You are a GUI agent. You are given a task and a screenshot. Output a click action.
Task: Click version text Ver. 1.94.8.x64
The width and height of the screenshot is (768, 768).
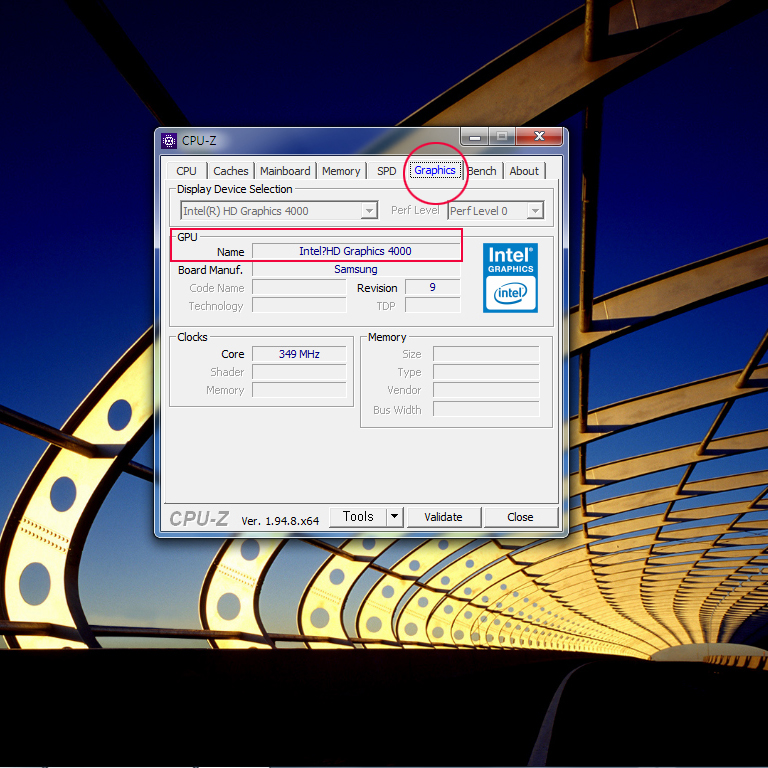tap(280, 521)
